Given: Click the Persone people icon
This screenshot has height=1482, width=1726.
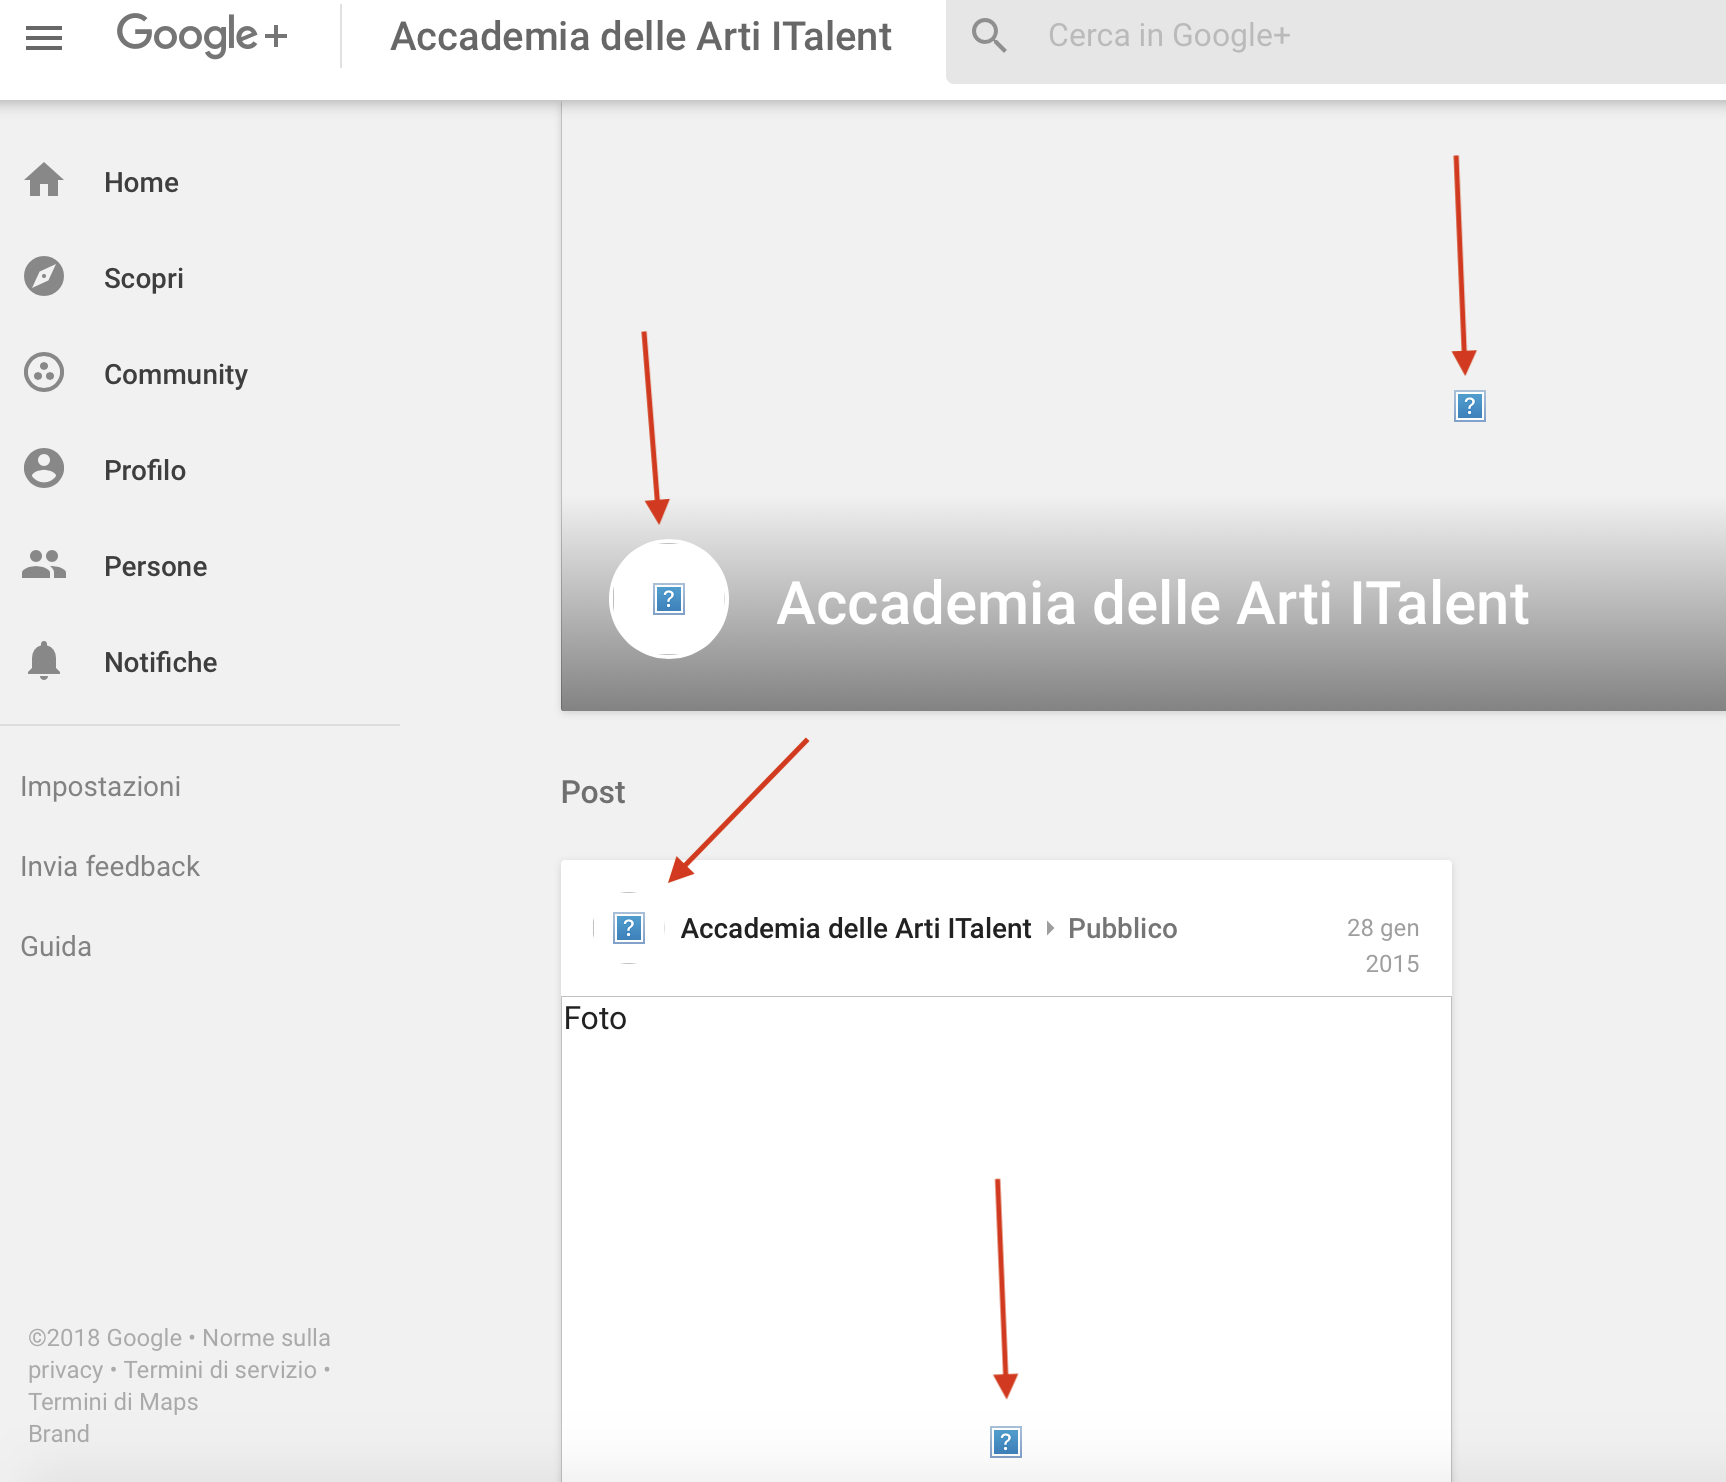Looking at the screenshot, I should (44, 565).
